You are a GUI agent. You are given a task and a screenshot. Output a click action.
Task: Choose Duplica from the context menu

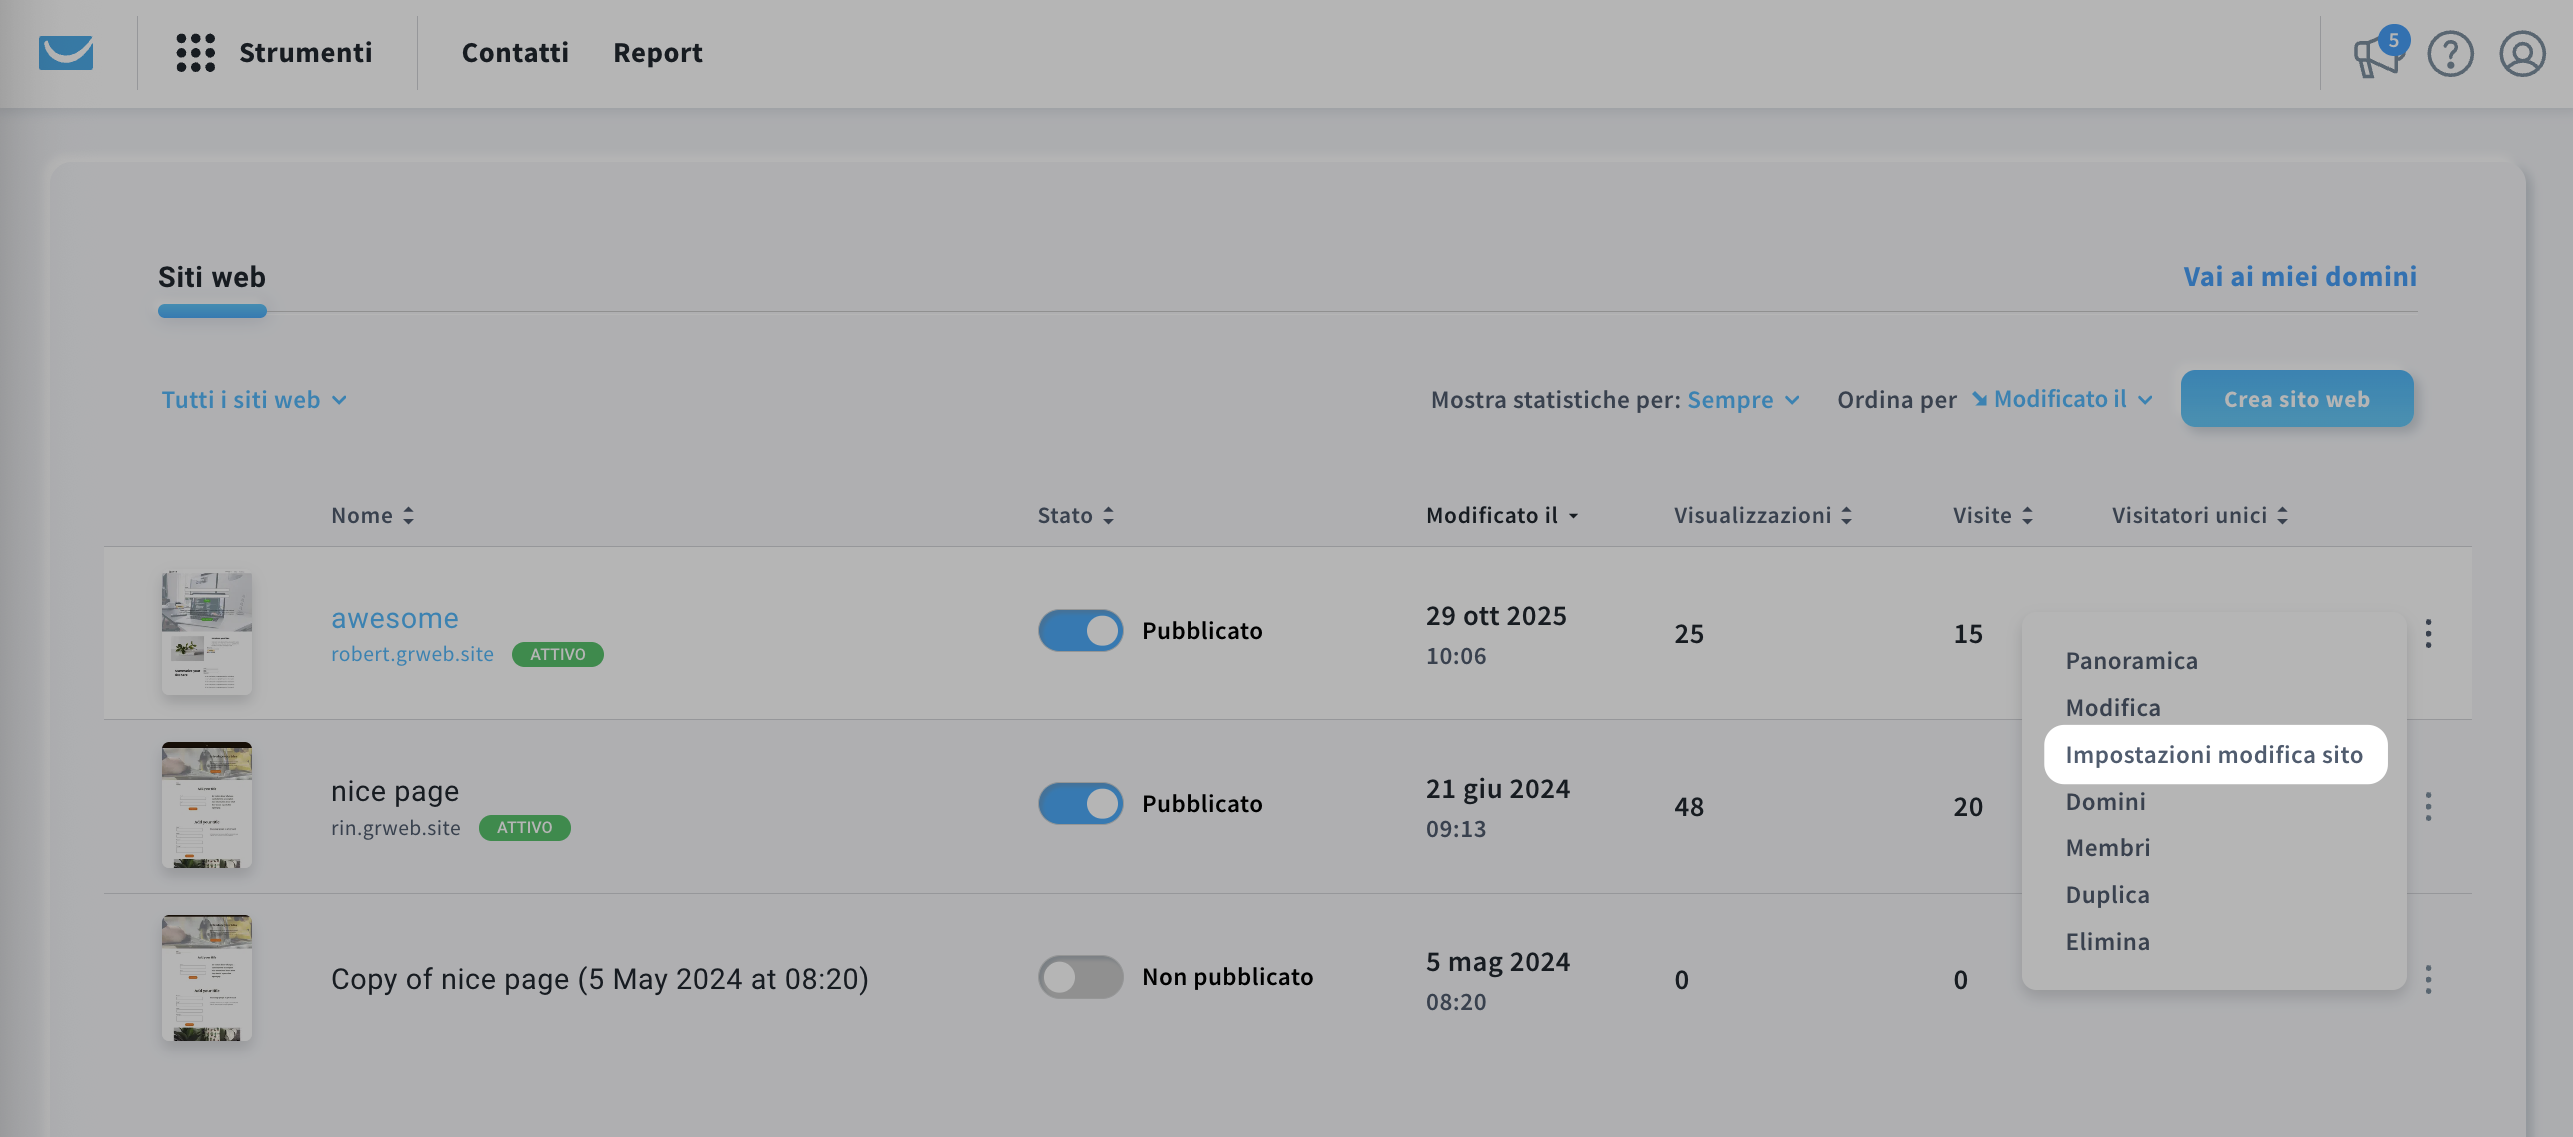pyautogui.click(x=2107, y=895)
